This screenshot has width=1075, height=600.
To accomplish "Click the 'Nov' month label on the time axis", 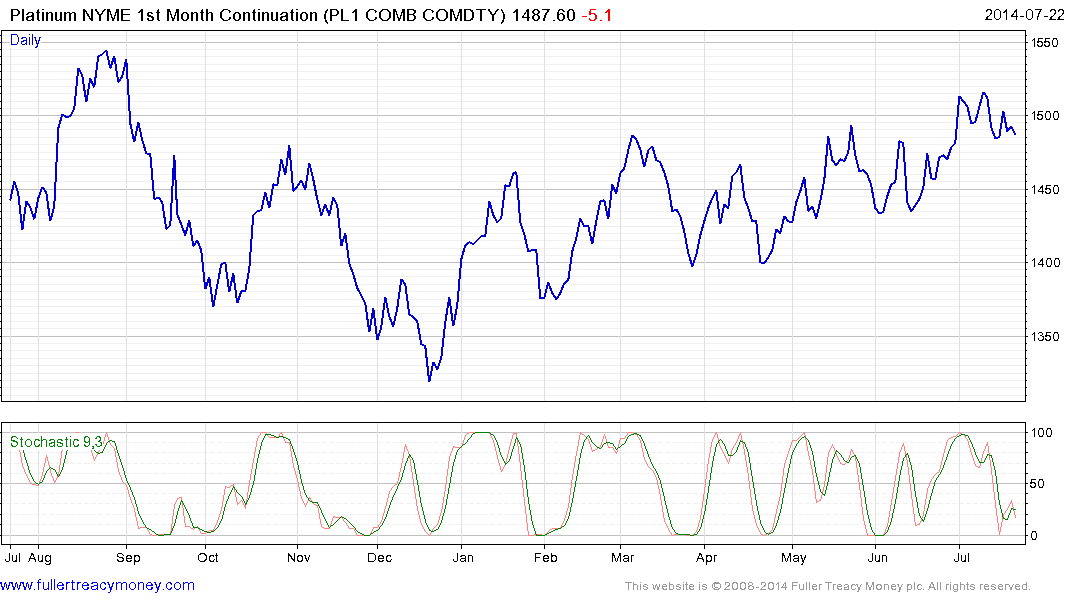I will (299, 558).
